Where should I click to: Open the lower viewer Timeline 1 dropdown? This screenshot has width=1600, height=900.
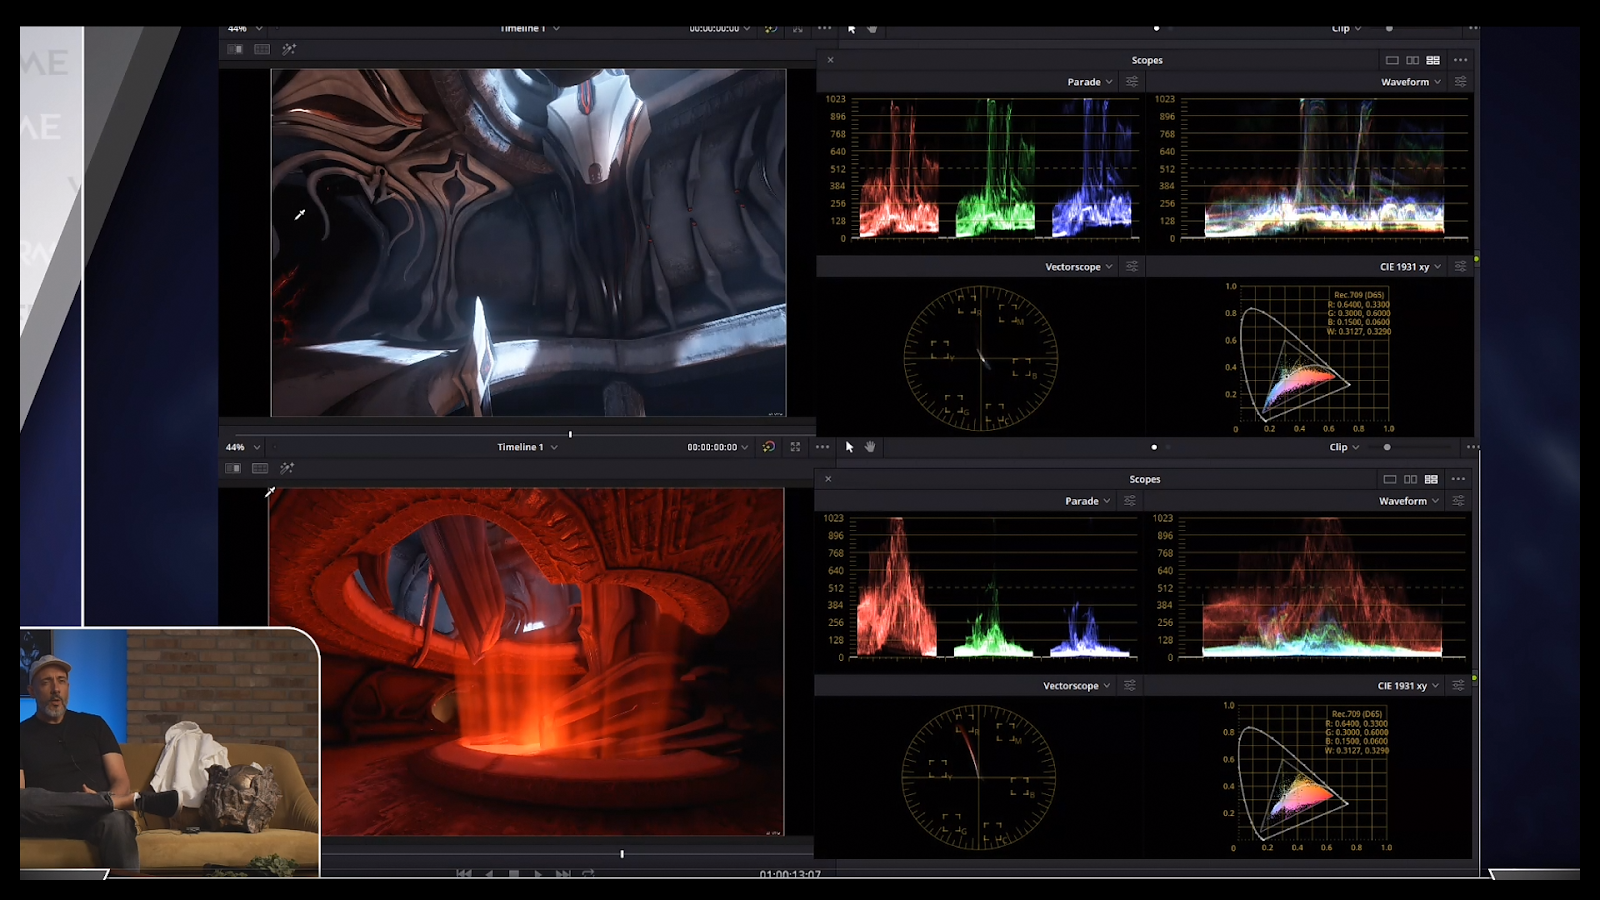tap(527, 447)
